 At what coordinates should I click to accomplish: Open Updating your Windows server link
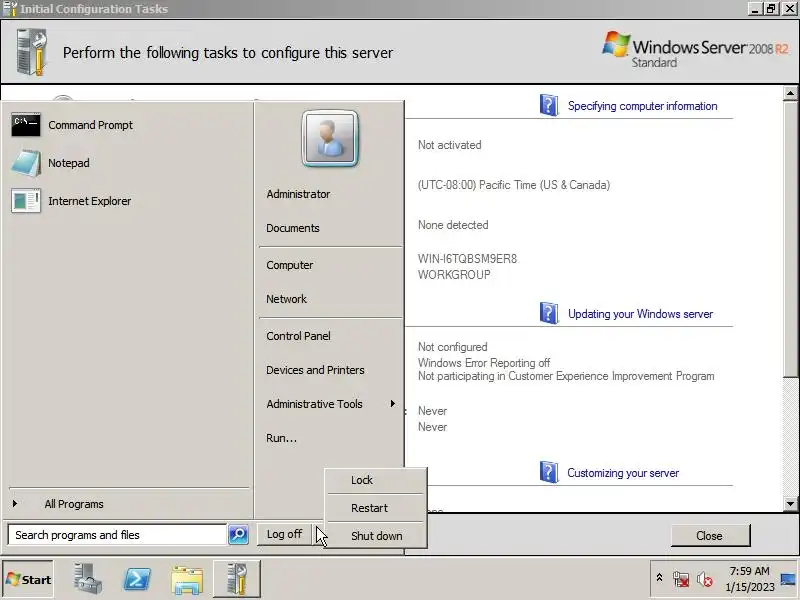coord(640,314)
